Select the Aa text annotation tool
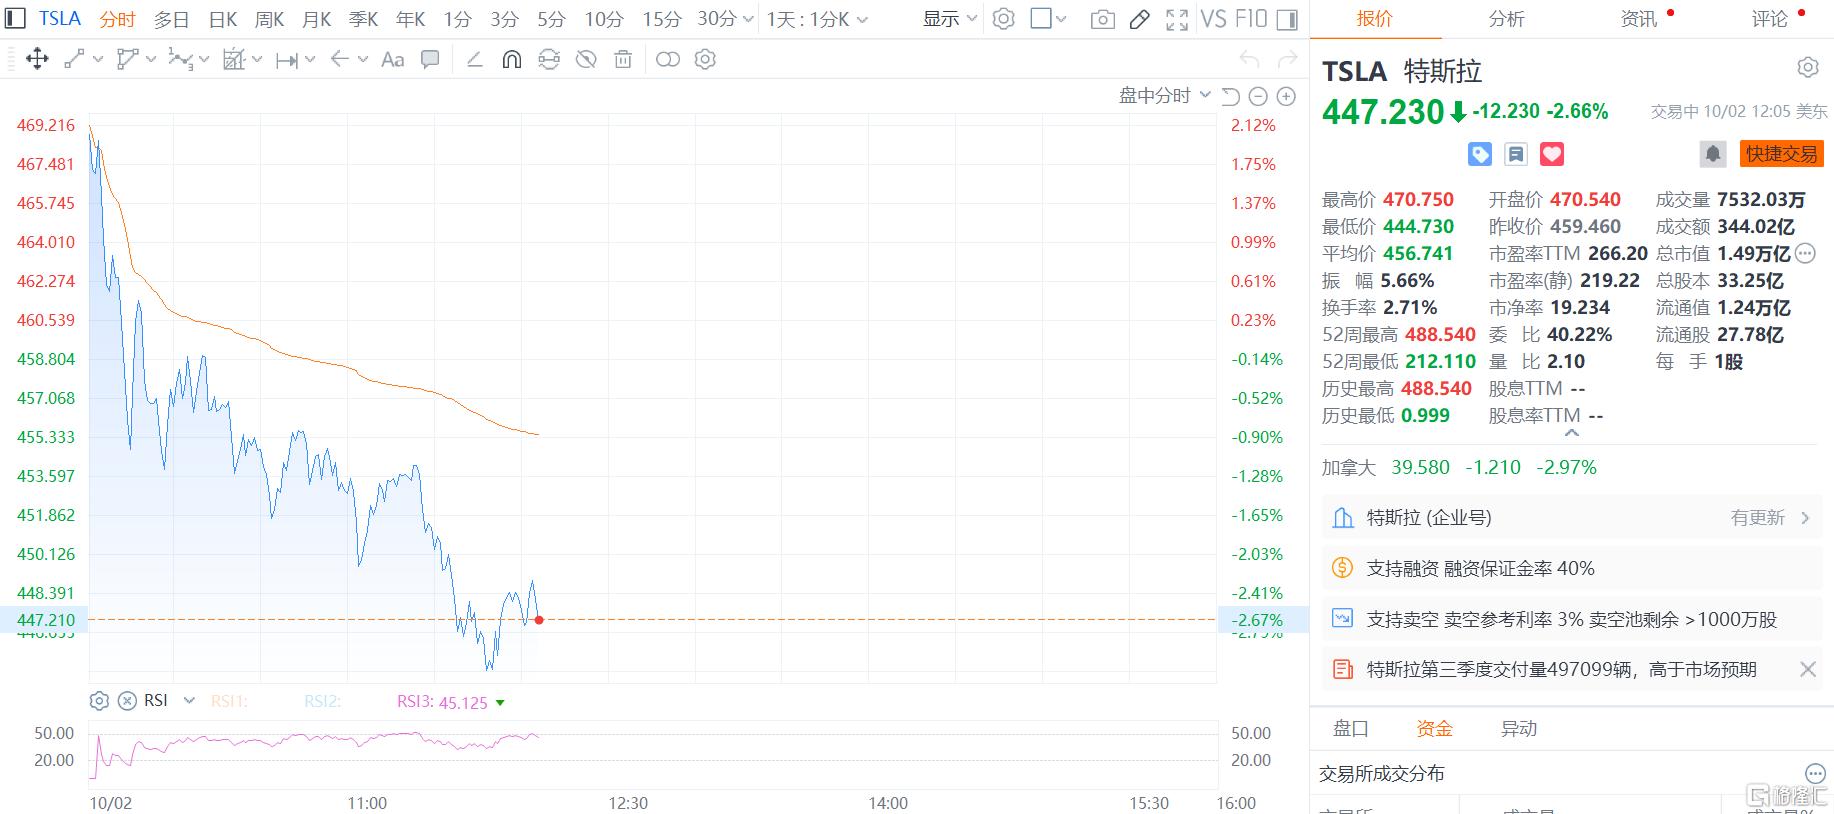The width and height of the screenshot is (1834, 814). coord(393,60)
